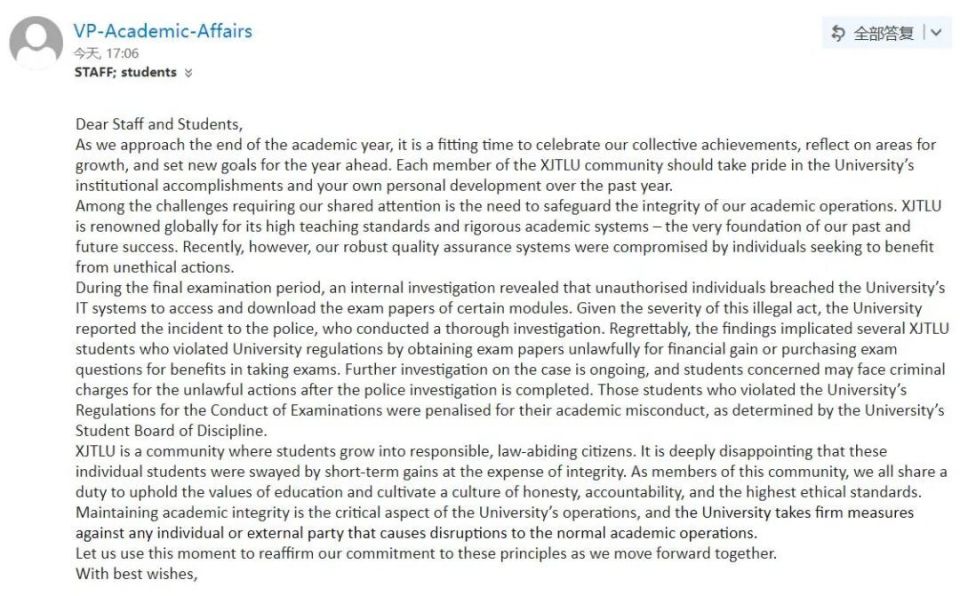Click the line starting 'Let us use this moment'
The image size is (960, 596).
[426, 554]
